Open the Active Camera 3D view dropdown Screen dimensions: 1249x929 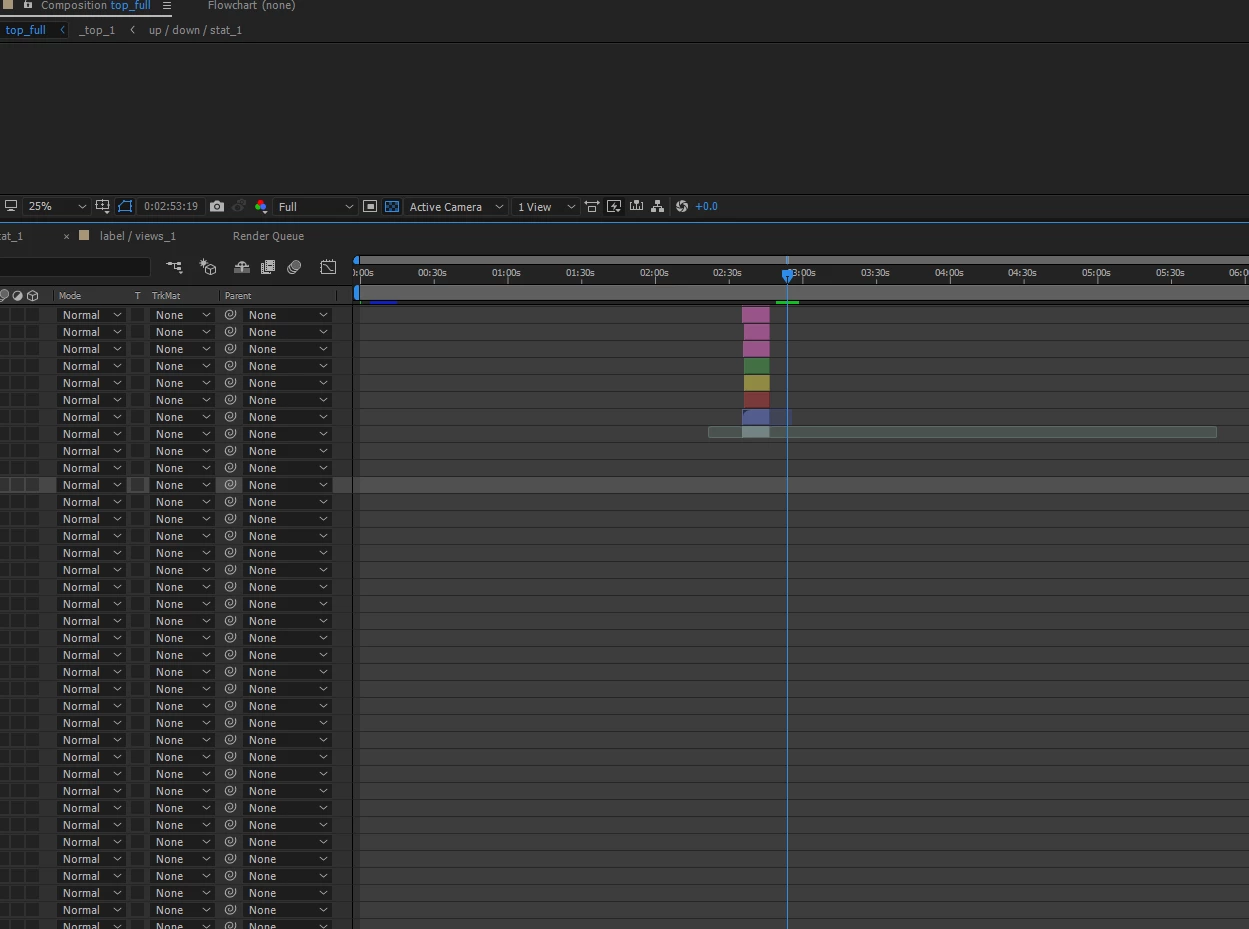point(456,206)
